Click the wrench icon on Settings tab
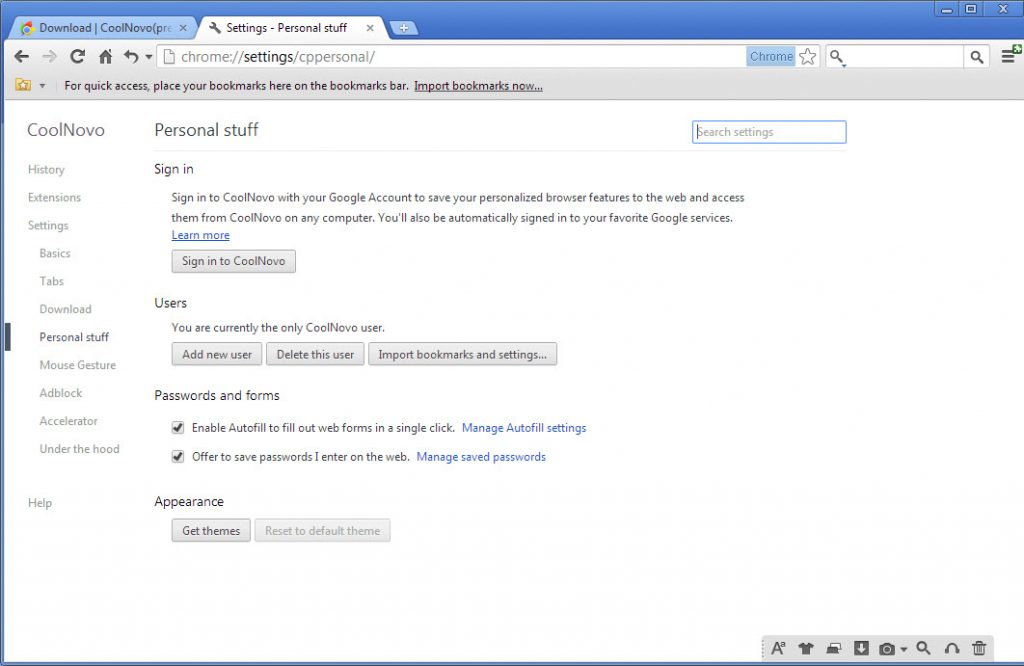Image resolution: width=1024 pixels, height=666 pixels. (x=214, y=28)
